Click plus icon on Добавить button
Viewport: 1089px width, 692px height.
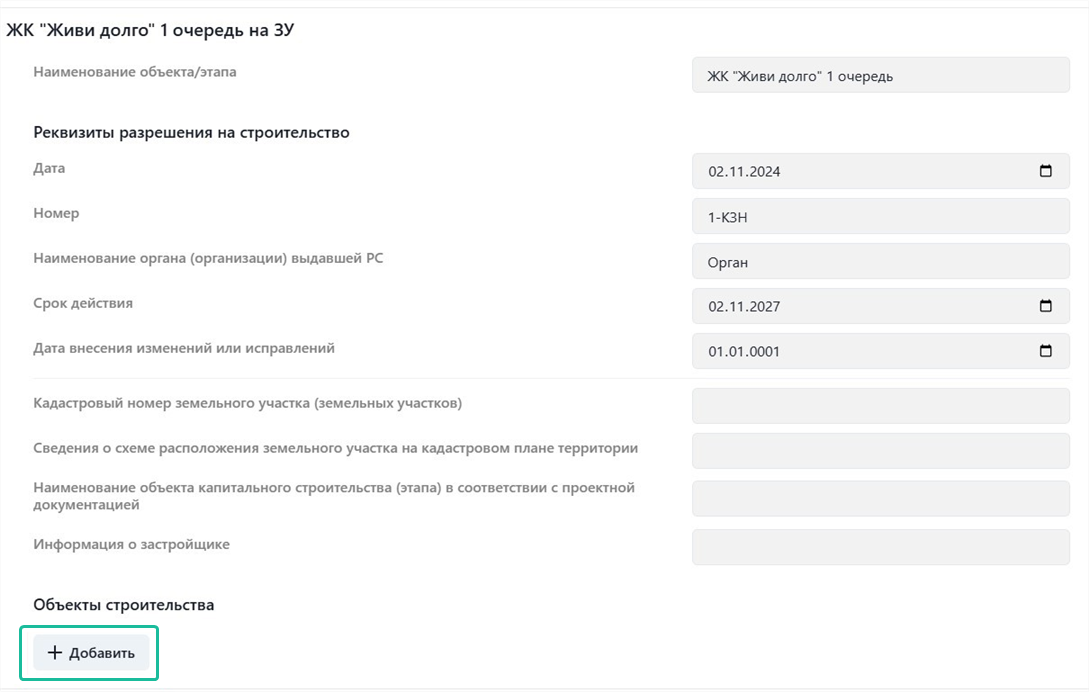pos(55,652)
